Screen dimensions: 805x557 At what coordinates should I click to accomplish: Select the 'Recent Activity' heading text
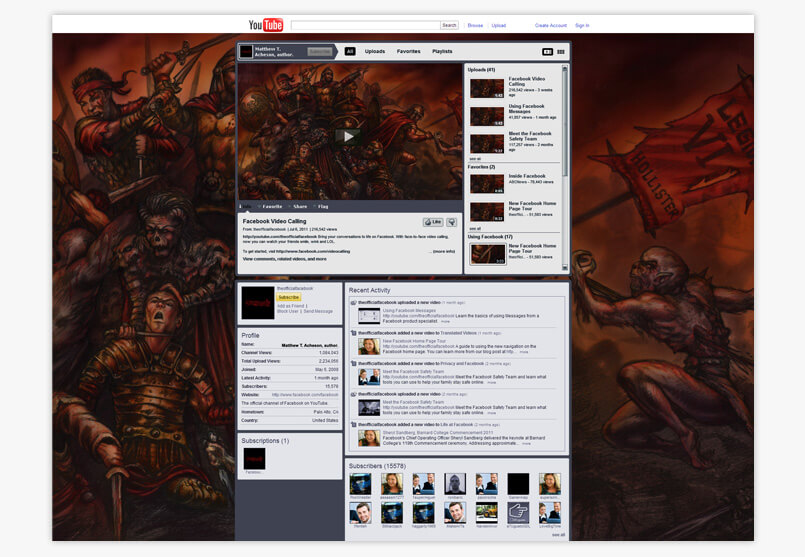click(x=370, y=290)
